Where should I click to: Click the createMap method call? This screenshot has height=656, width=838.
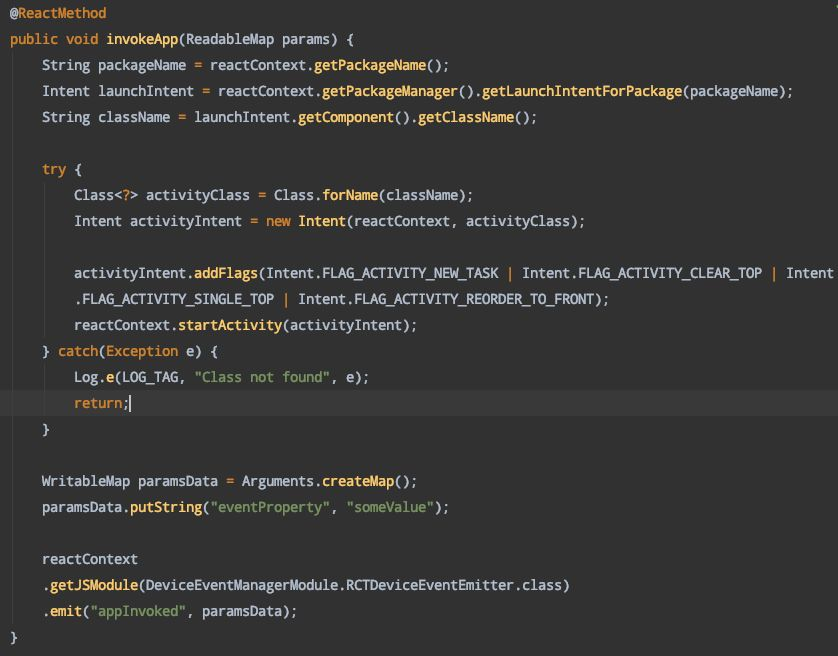358,481
